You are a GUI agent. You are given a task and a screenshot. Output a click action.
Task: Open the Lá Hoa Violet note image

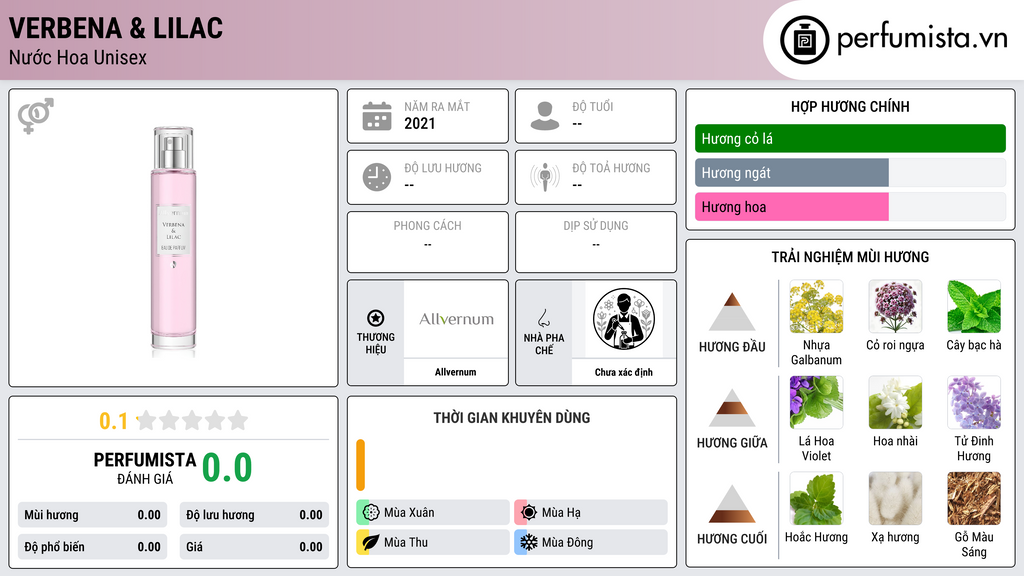click(816, 403)
